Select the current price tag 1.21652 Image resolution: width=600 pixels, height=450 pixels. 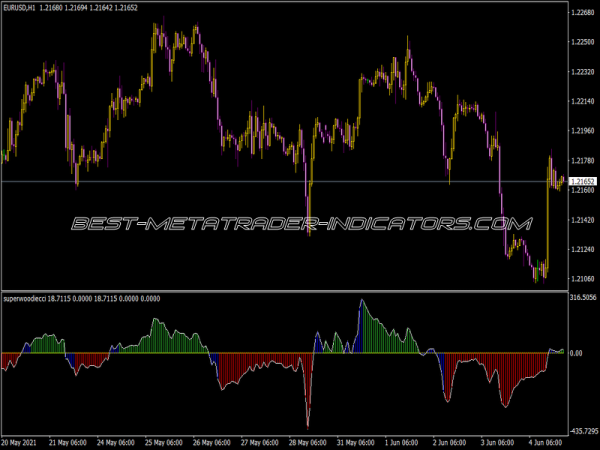[581, 181]
